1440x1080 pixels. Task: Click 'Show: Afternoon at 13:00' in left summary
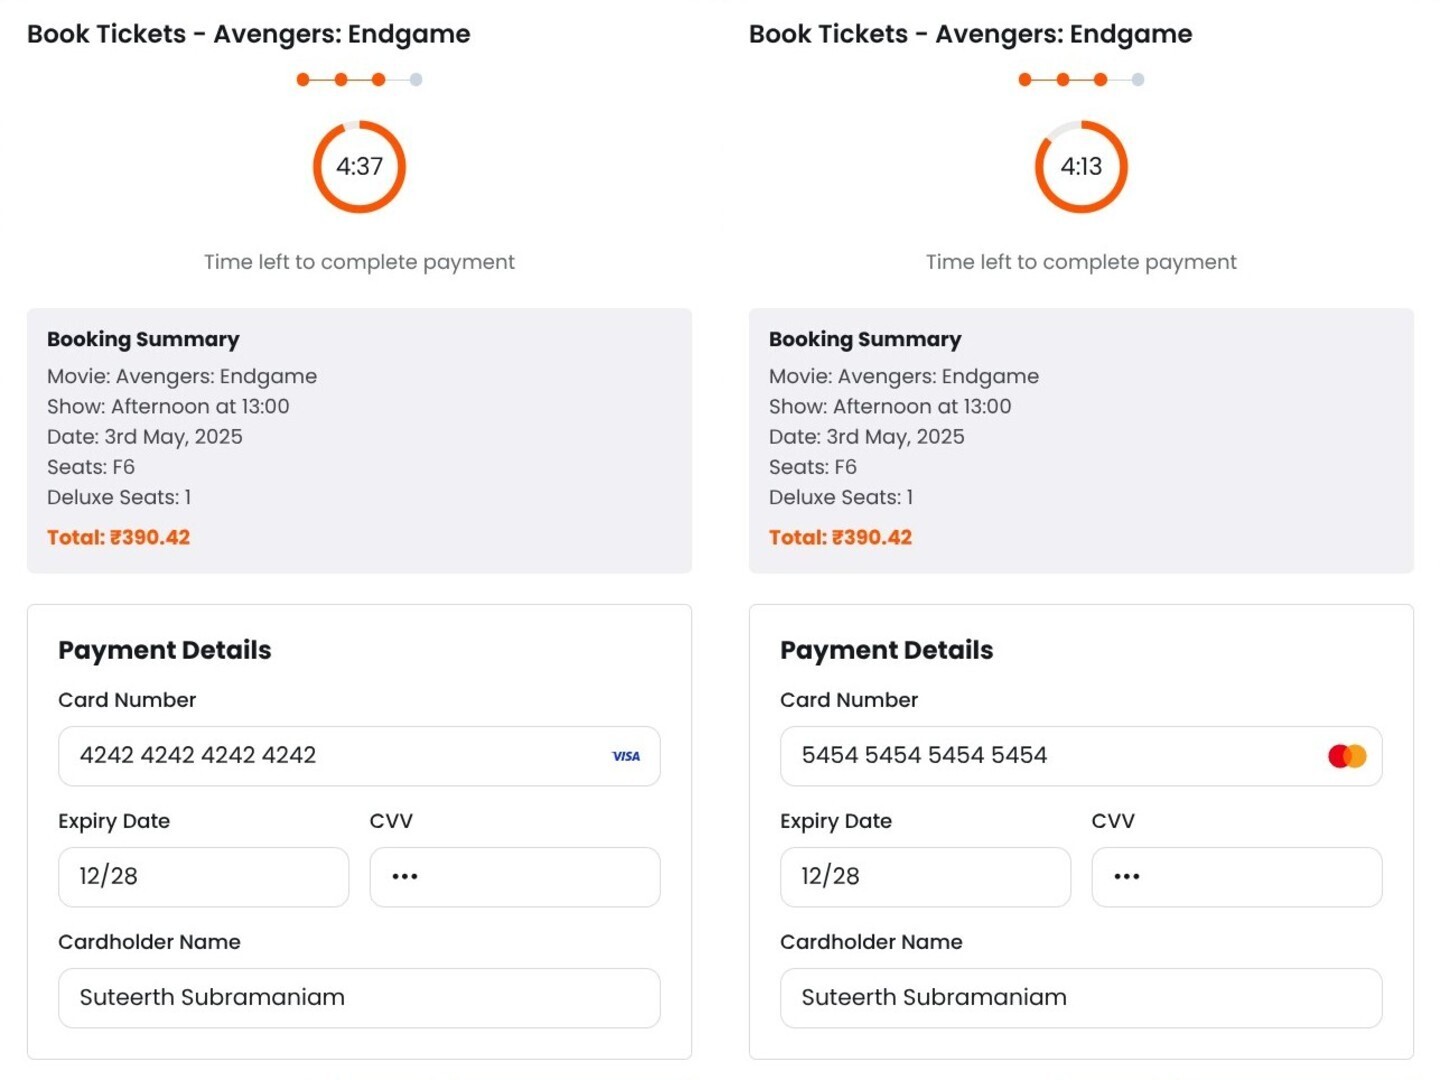click(168, 406)
